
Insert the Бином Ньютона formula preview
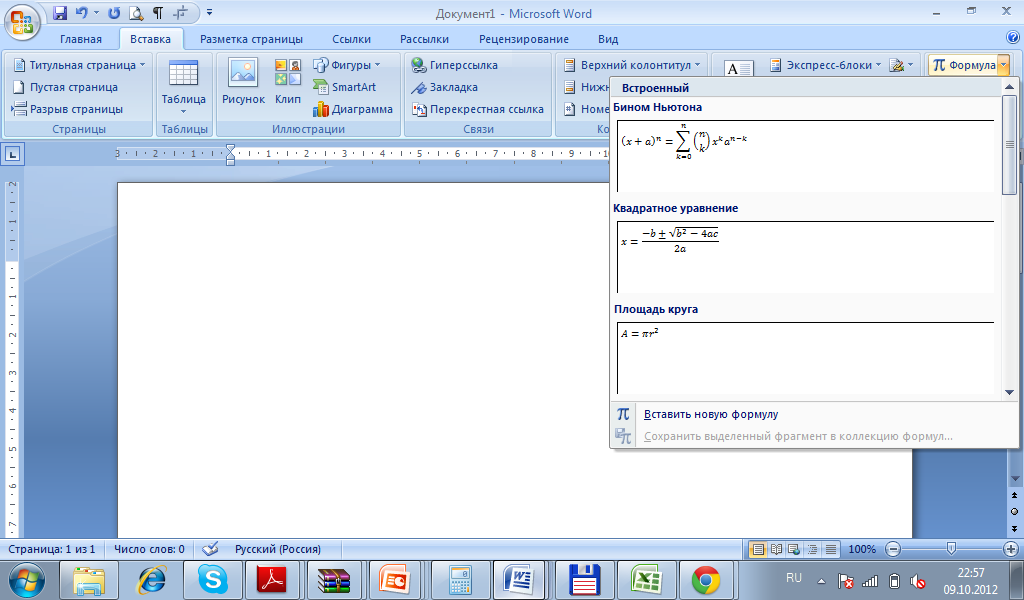tap(805, 155)
